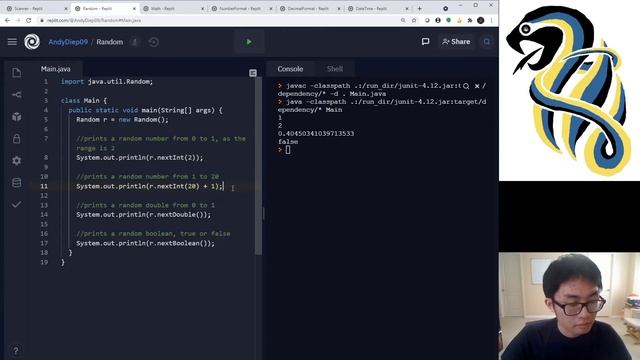
Task: Go forward in browser
Action: tap(18, 20)
